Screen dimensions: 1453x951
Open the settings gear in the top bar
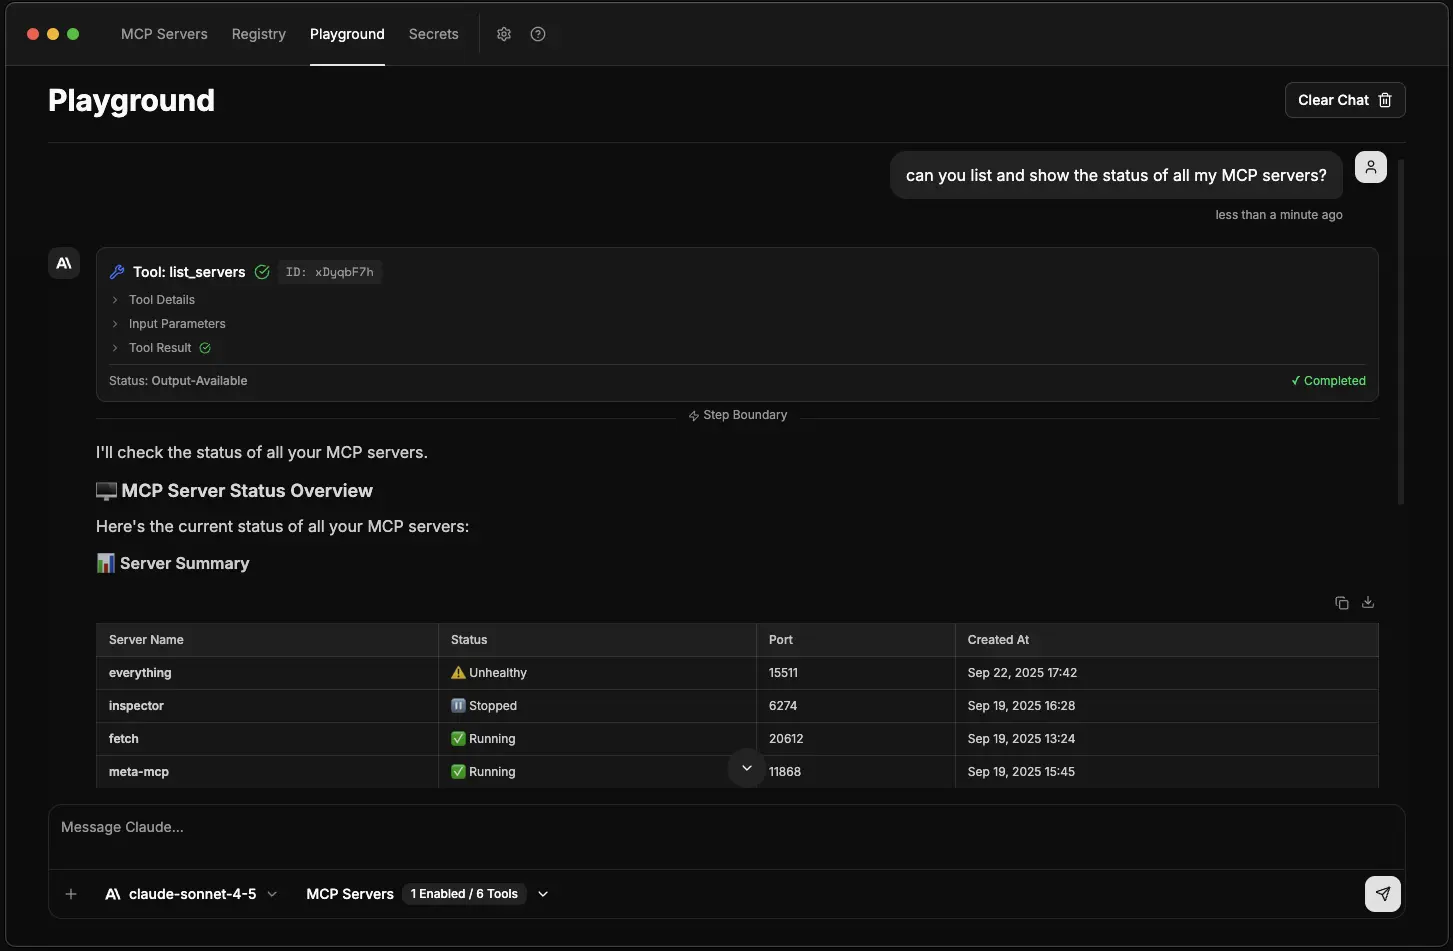coord(503,33)
